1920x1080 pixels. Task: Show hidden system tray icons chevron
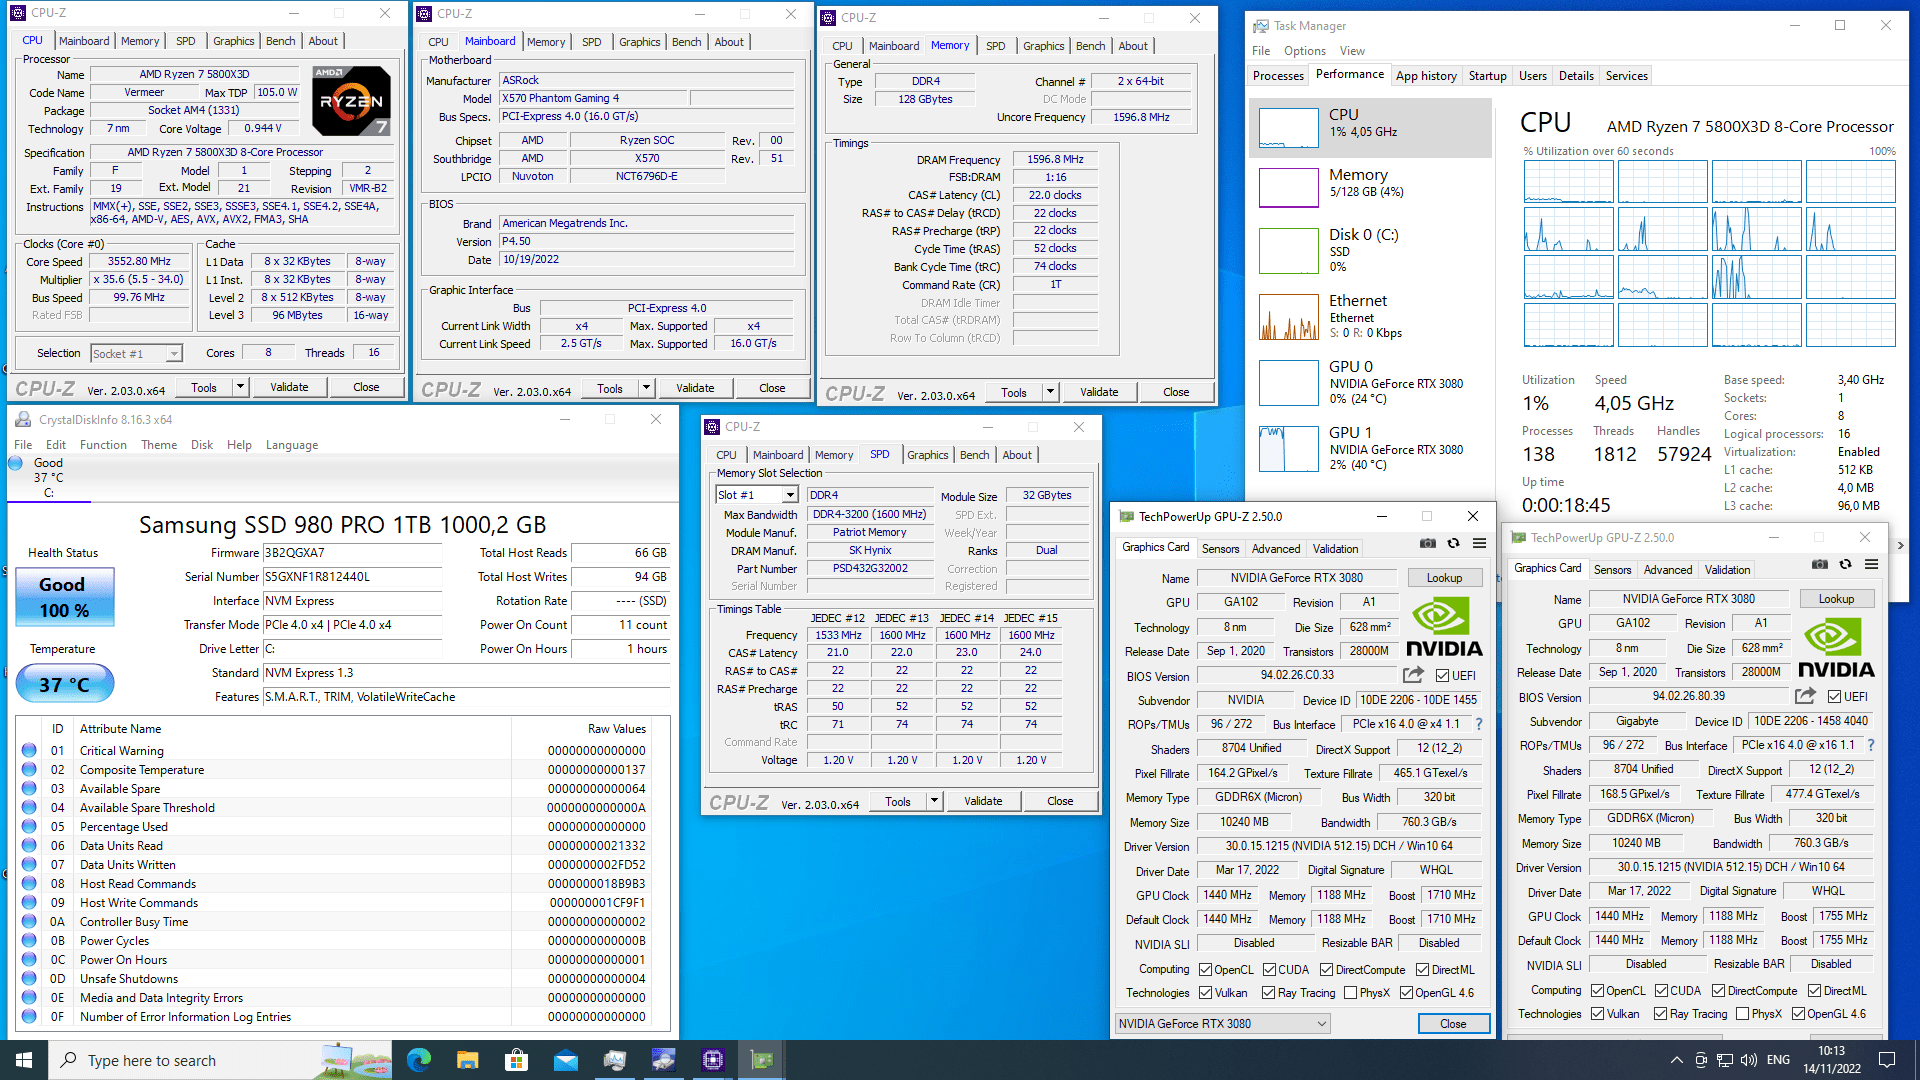[1676, 1060]
